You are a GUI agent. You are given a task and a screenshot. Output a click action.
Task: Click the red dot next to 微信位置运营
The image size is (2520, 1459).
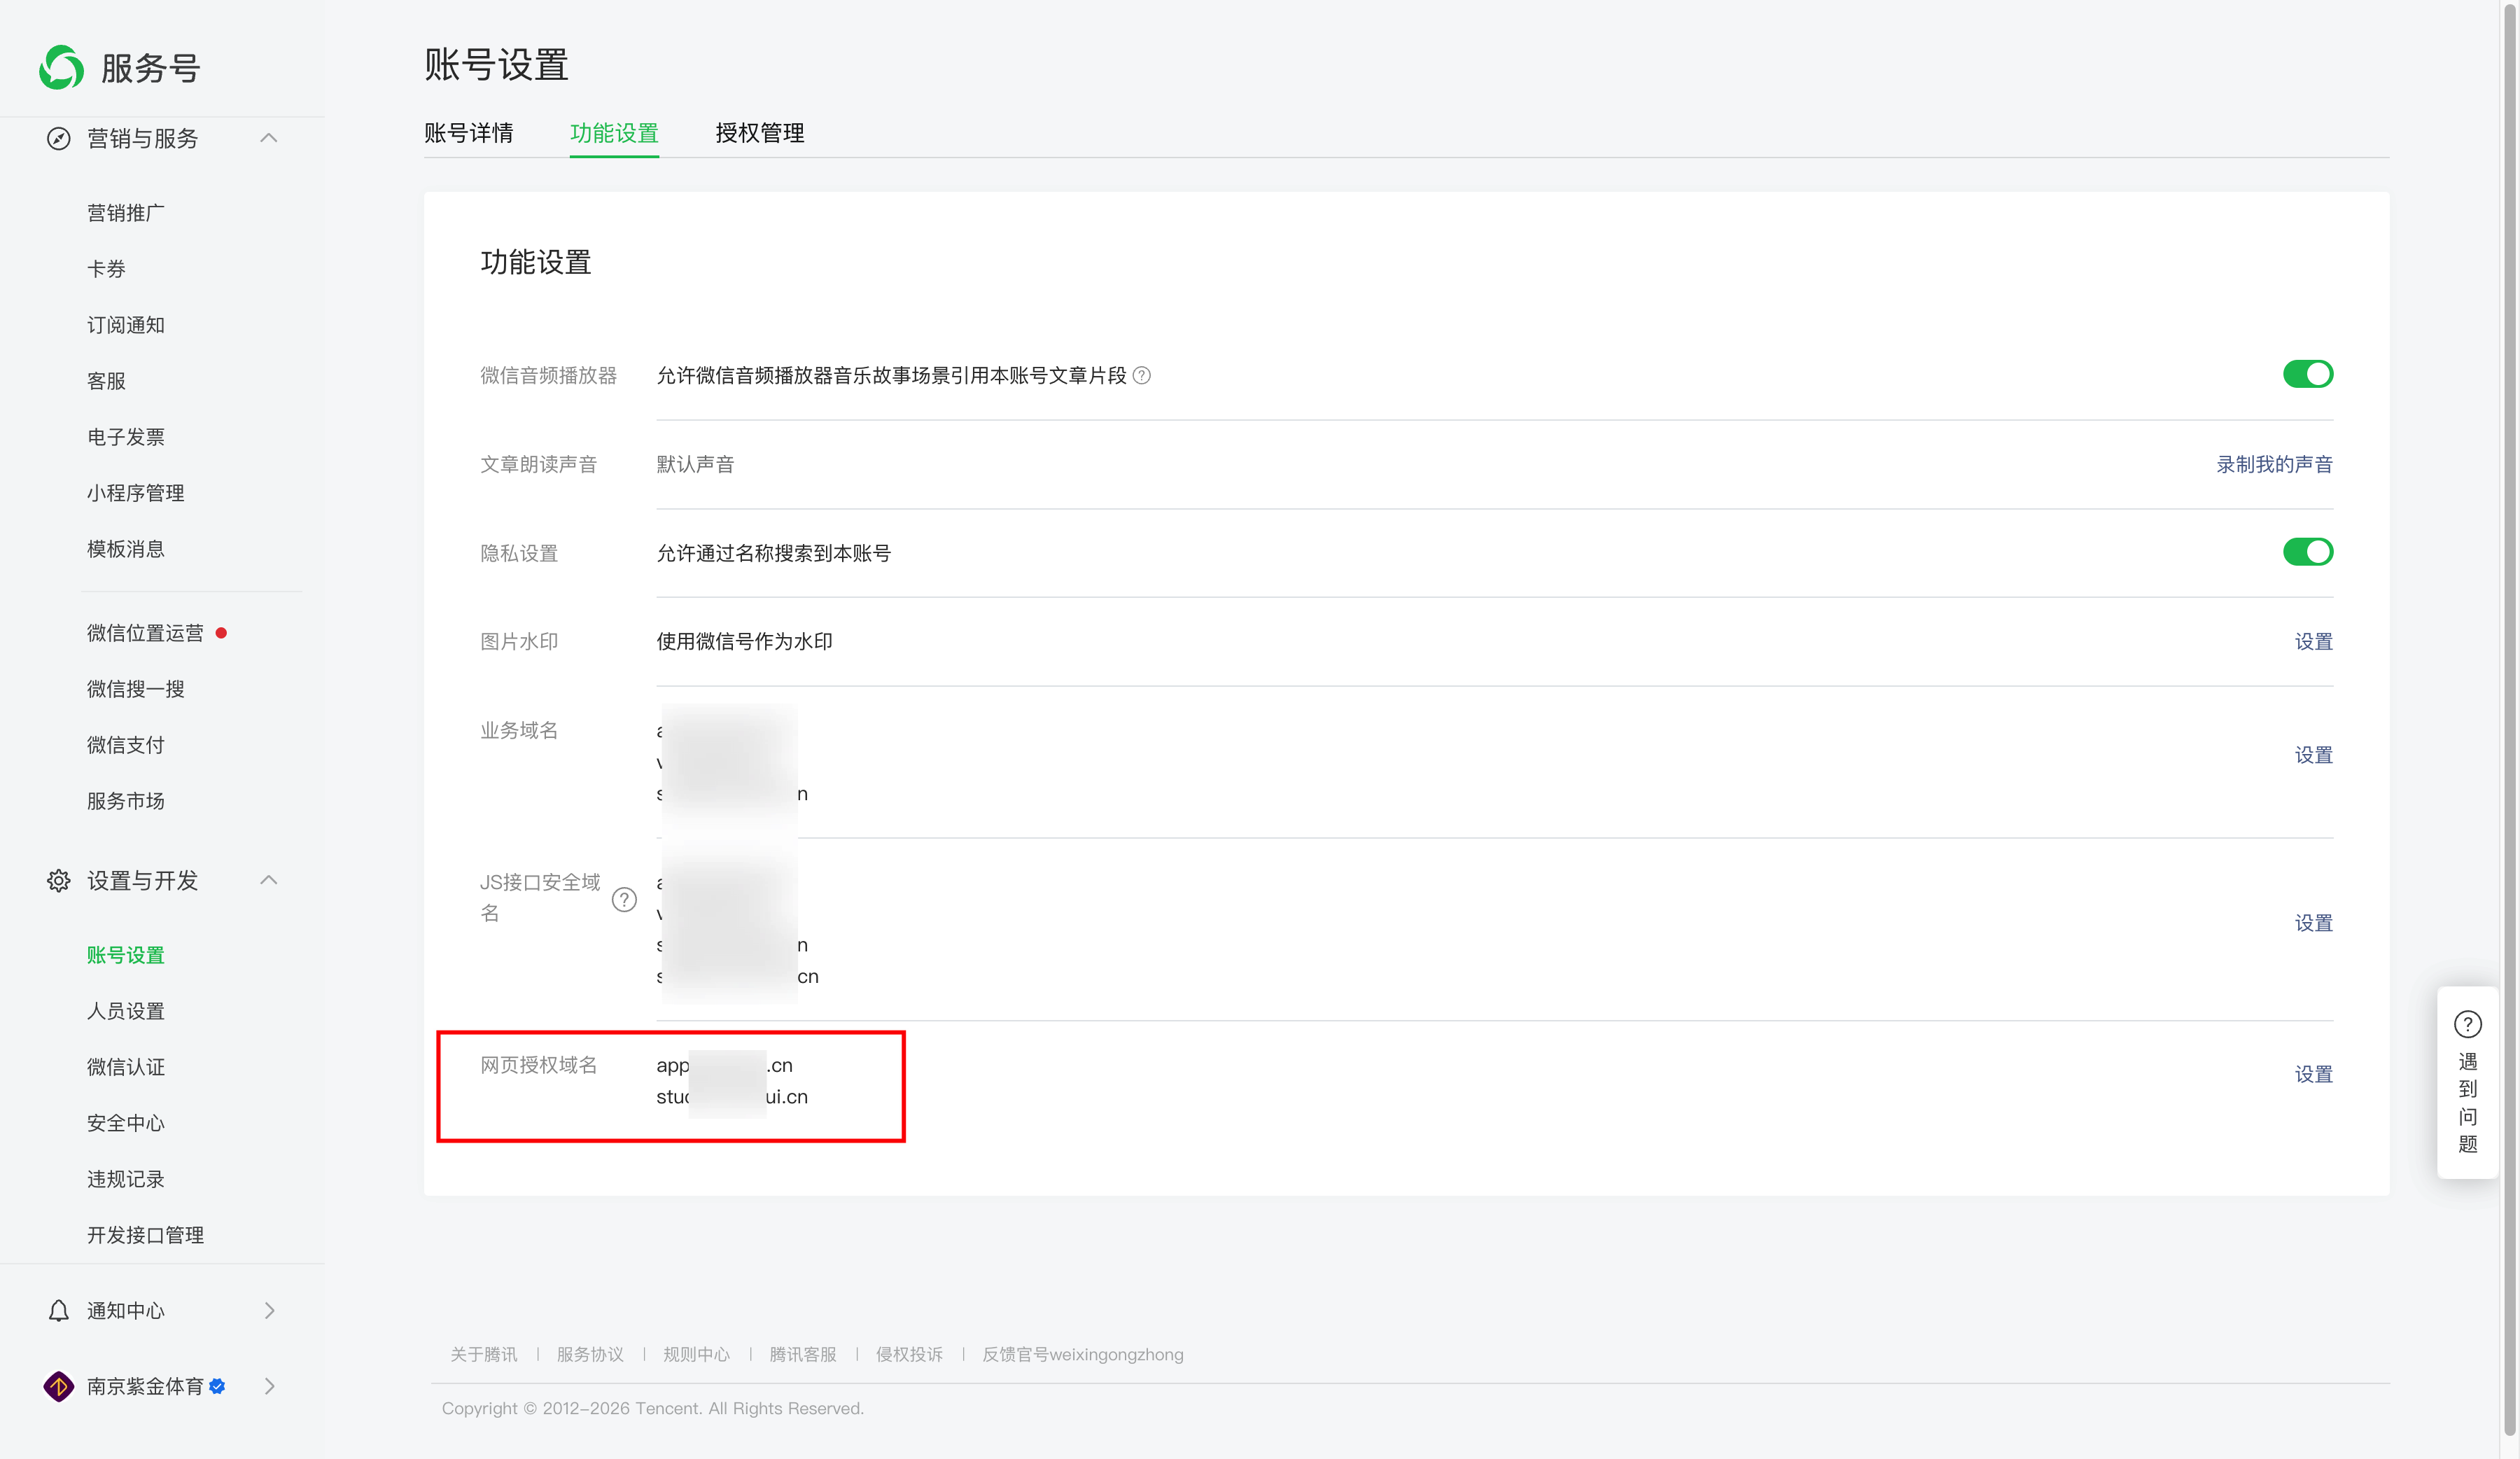pos(221,633)
